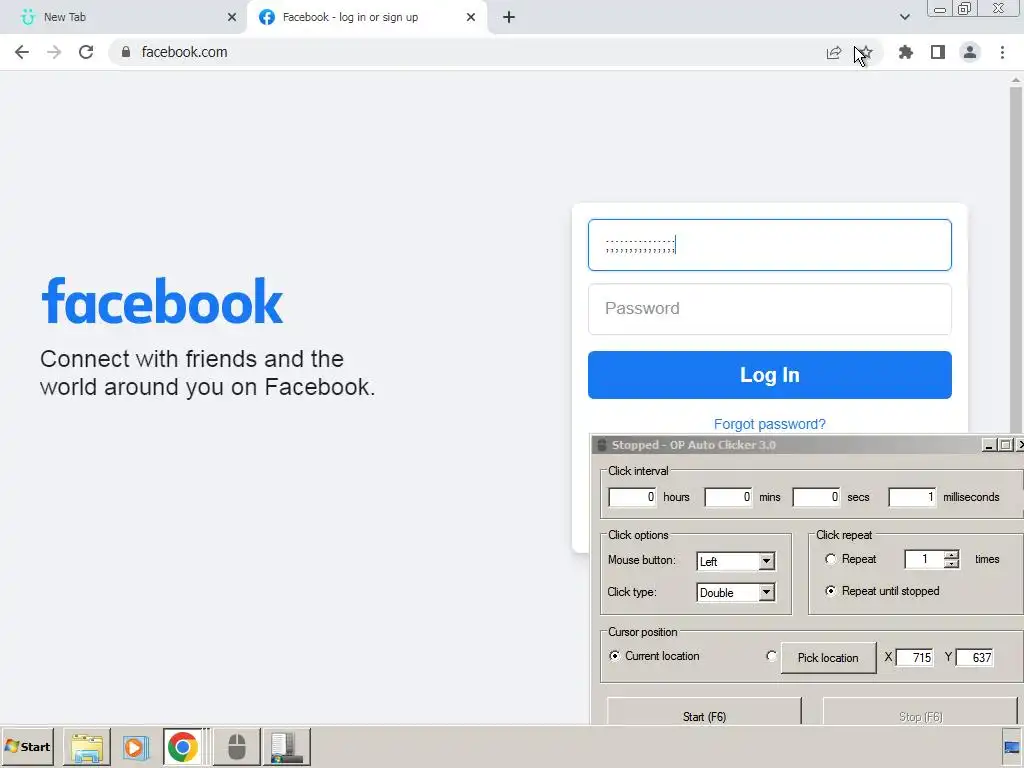Switch to the New Tab tab

[124, 17]
